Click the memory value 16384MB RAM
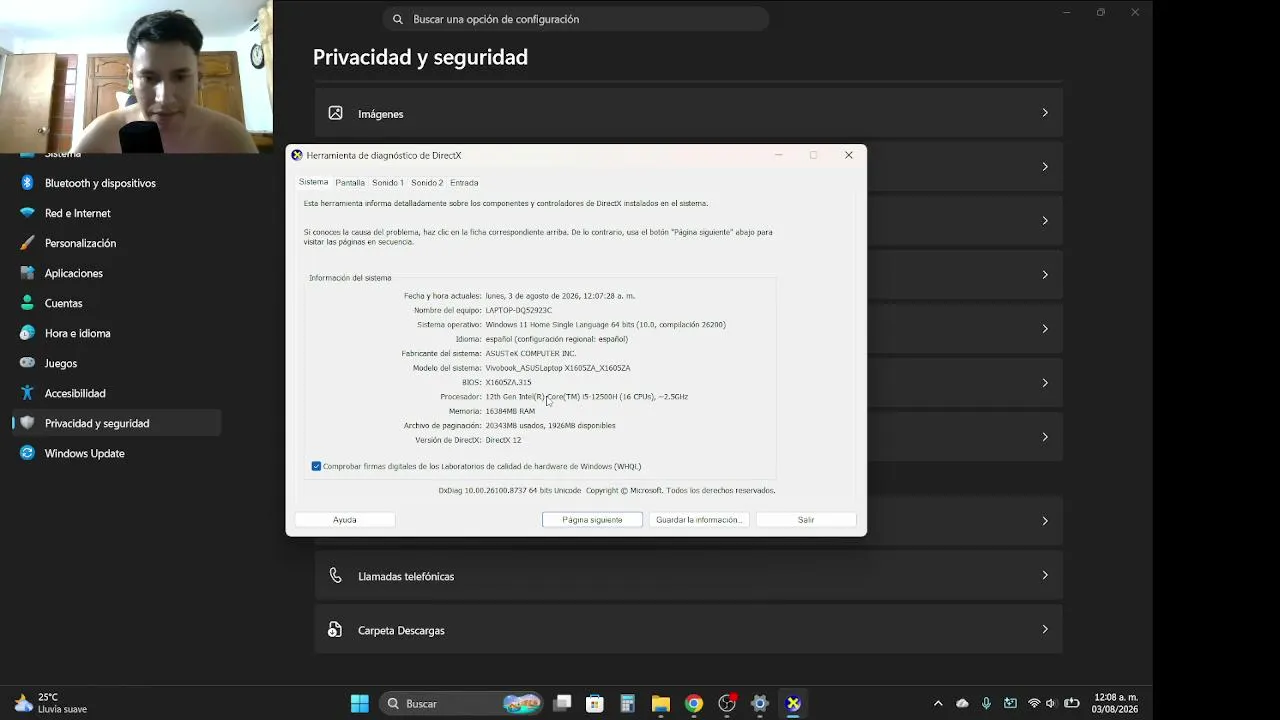 [x=510, y=411]
